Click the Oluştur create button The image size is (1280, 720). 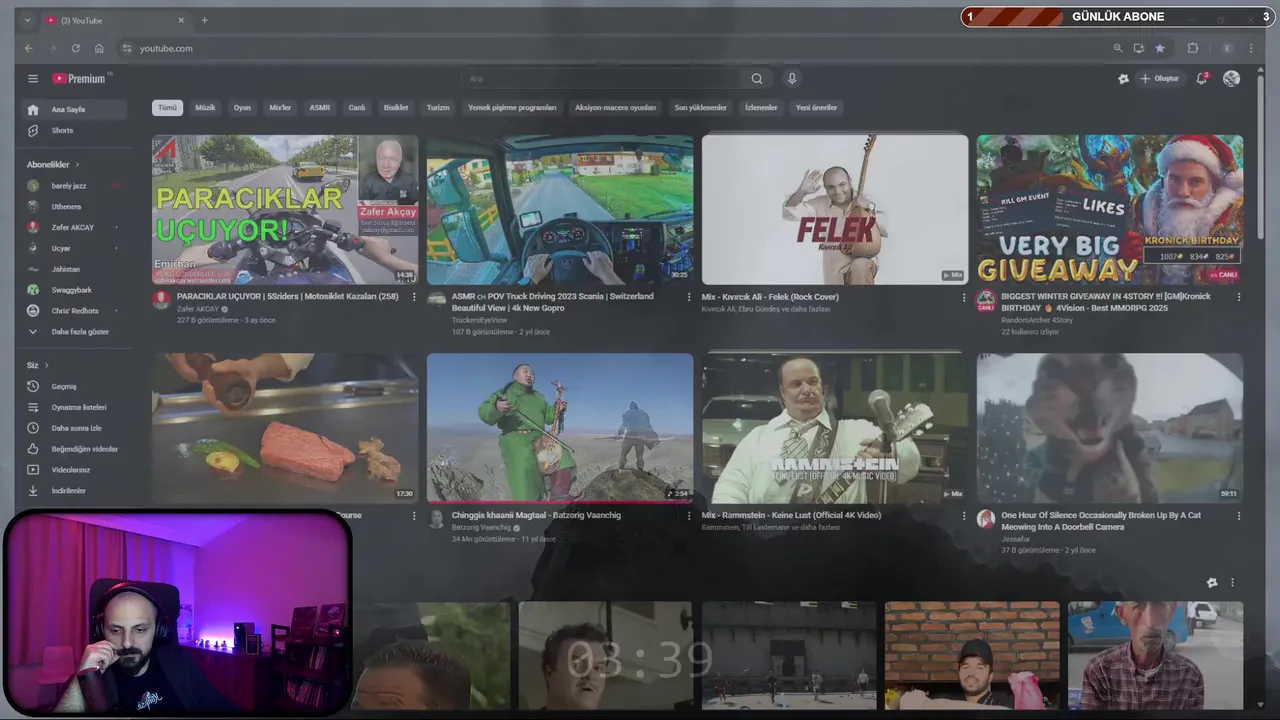(x=1160, y=79)
